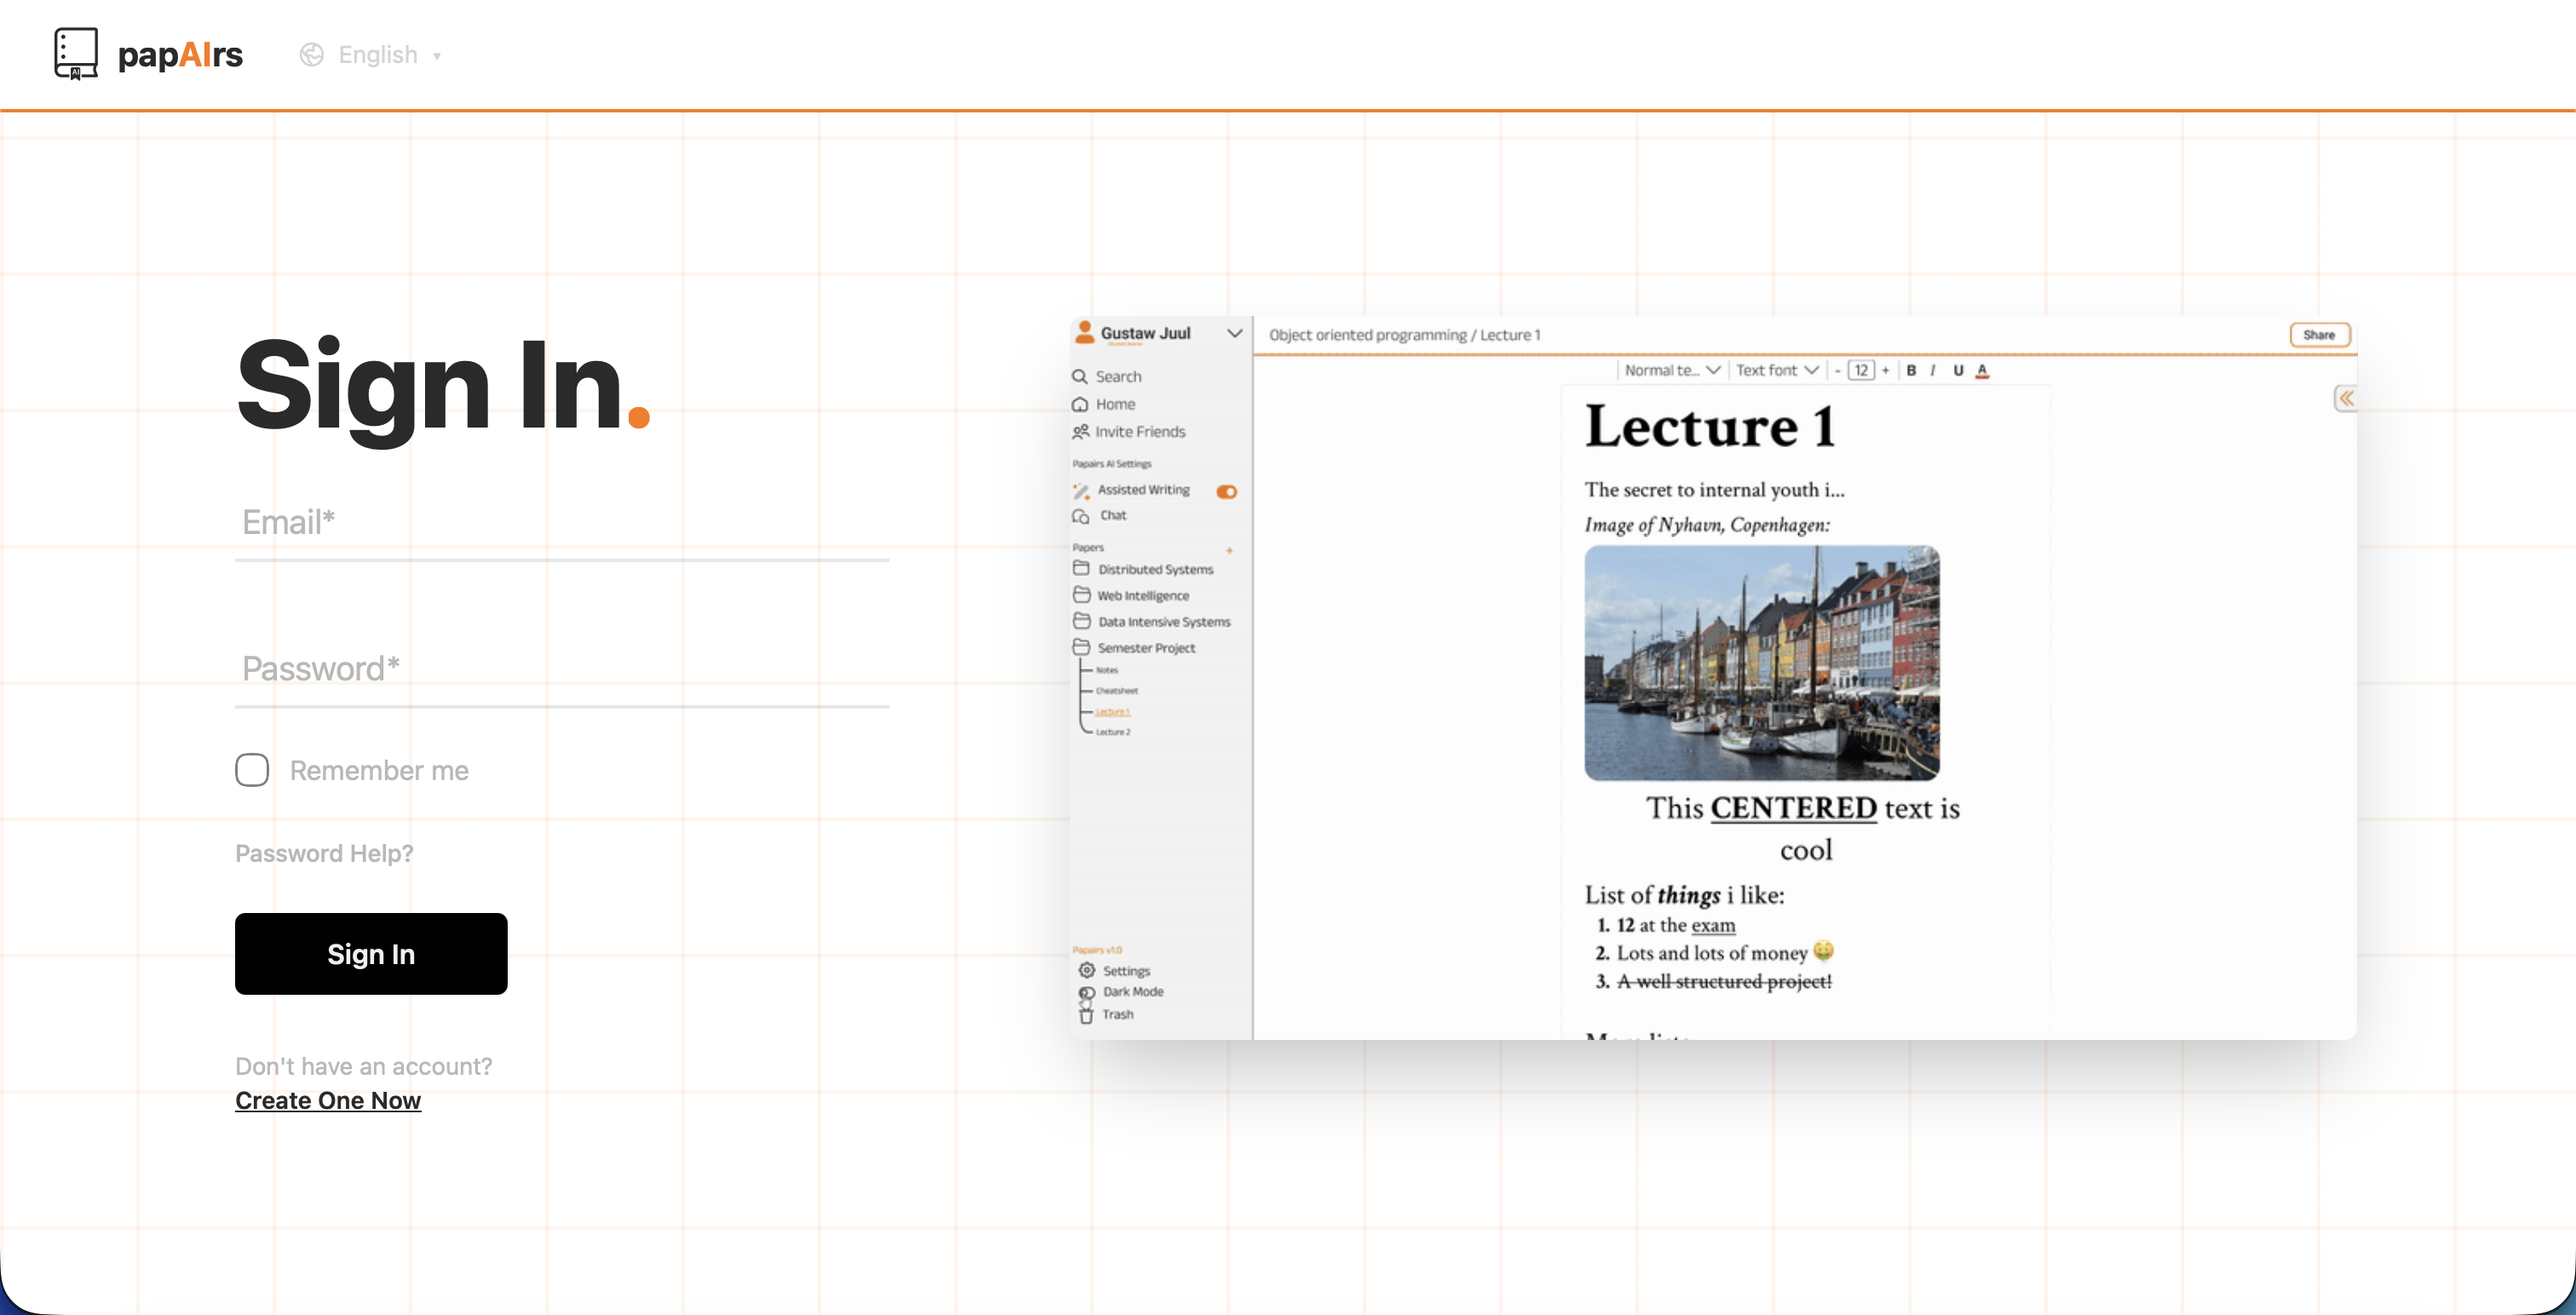Focus the Password input field

click(x=561, y=669)
